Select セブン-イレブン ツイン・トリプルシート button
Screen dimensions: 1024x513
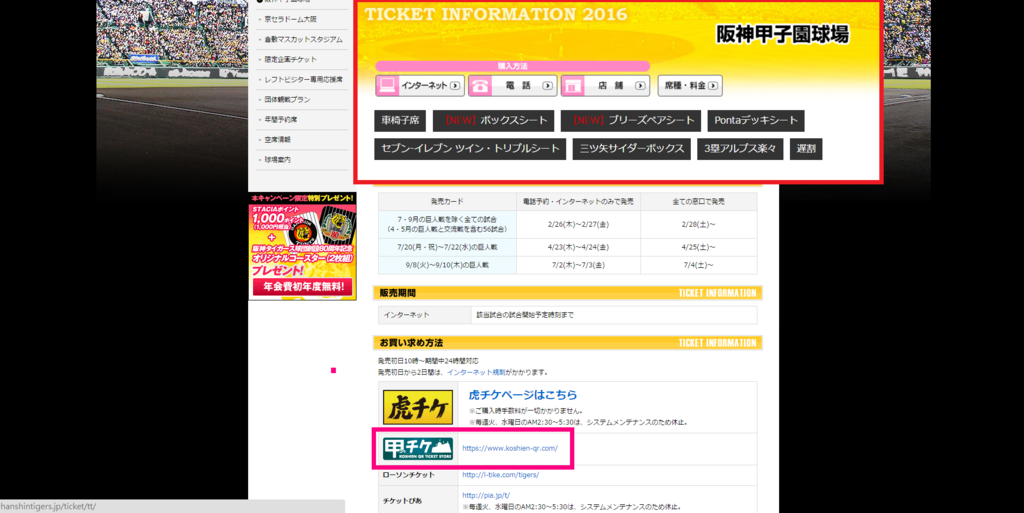(470, 149)
